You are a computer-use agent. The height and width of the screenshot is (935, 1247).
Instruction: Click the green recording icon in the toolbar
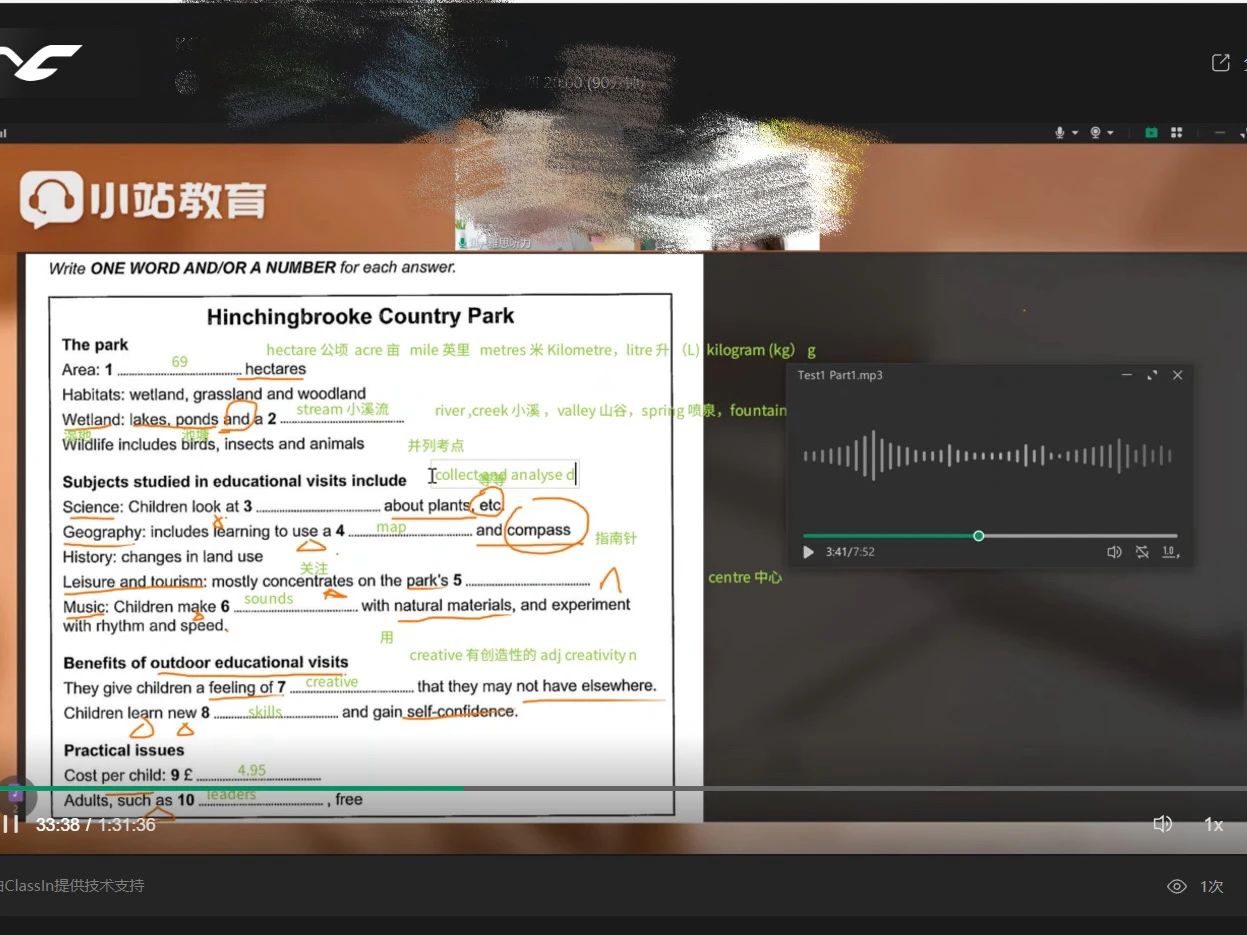click(x=1150, y=132)
